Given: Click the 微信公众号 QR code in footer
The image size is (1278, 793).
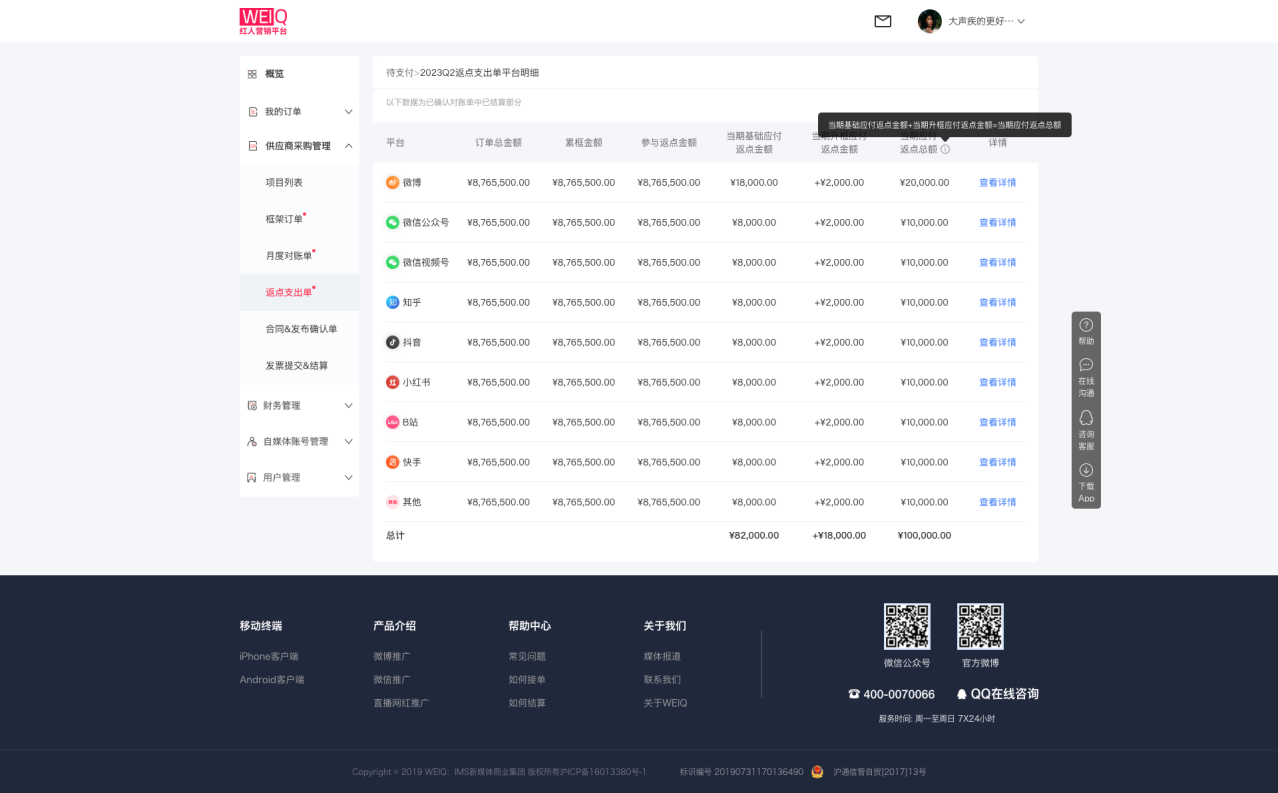Looking at the screenshot, I should coord(906,626).
